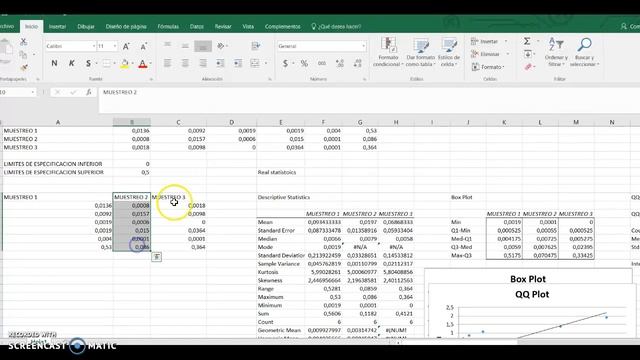This screenshot has width=640, height=360.
Task: Click the Box Plot chart title
Action: coord(528,279)
